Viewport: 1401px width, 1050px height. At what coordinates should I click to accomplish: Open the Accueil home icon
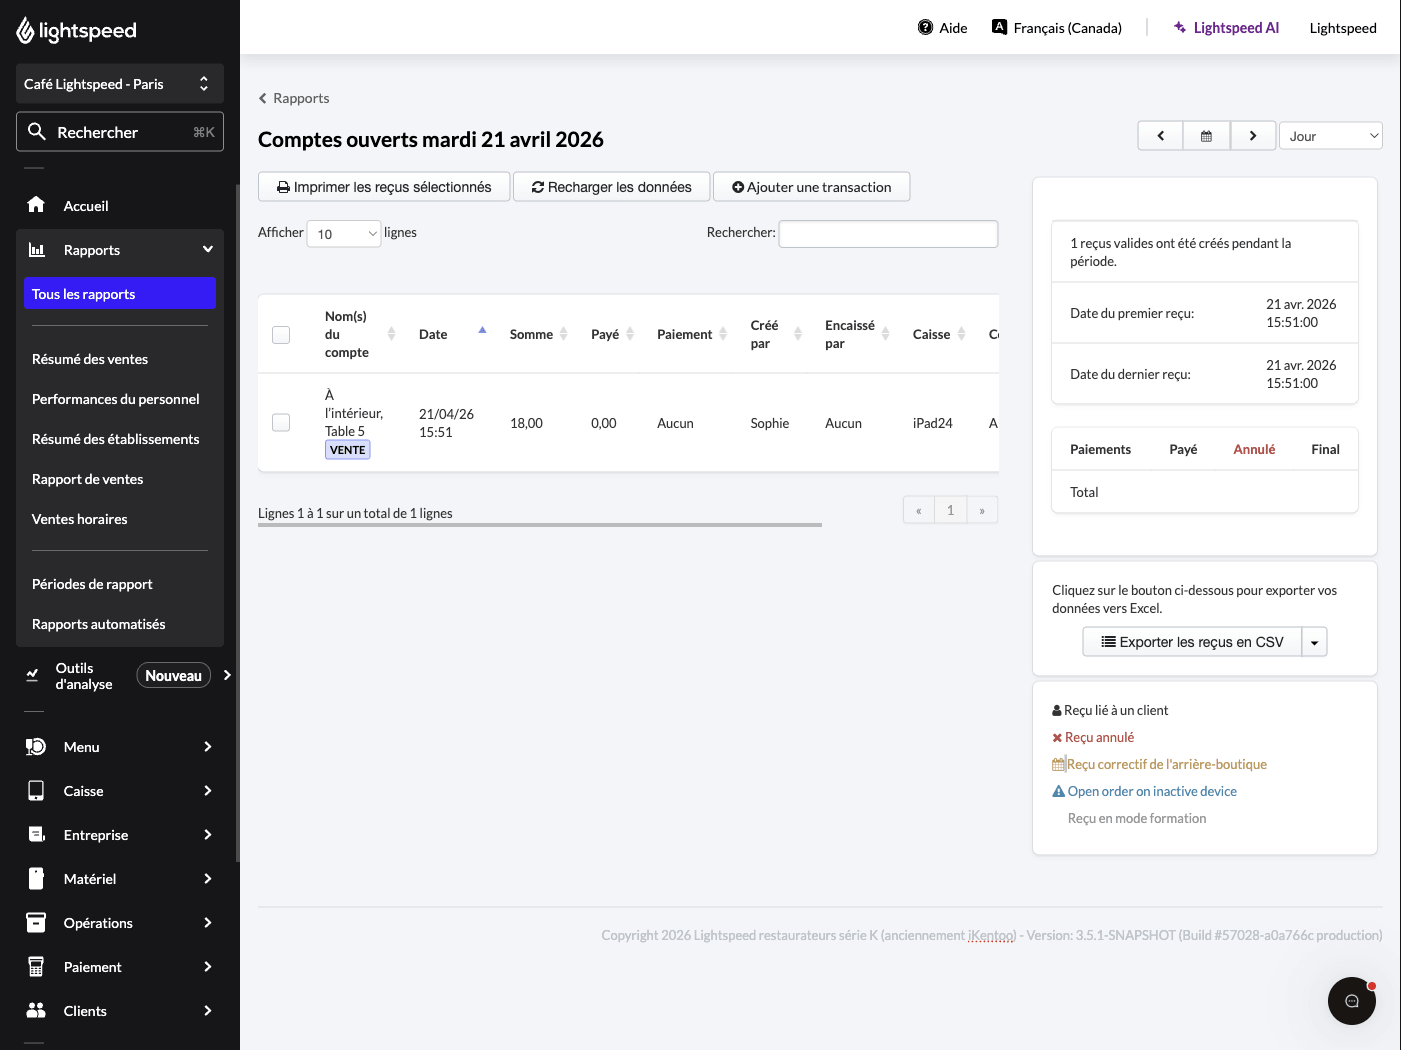pyautogui.click(x=36, y=205)
